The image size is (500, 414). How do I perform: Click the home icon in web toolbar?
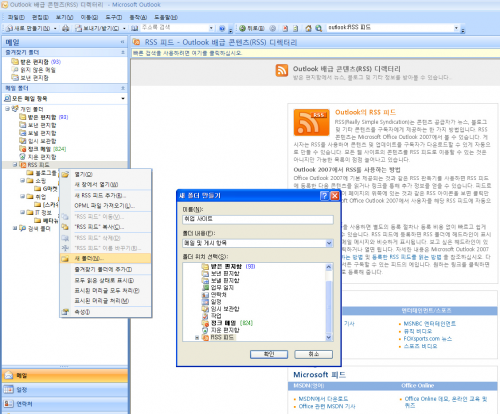pos(308,28)
